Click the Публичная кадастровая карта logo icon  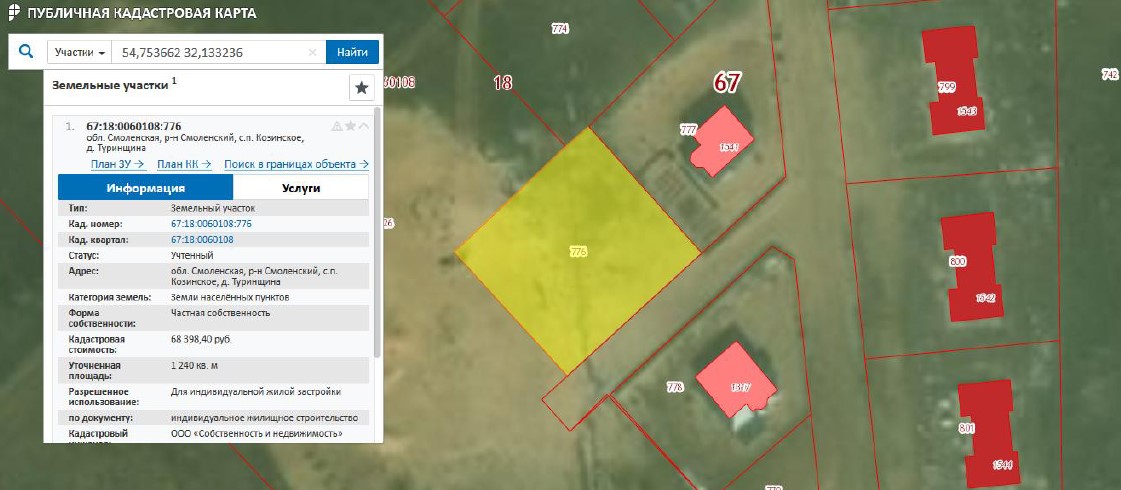[x=13, y=14]
